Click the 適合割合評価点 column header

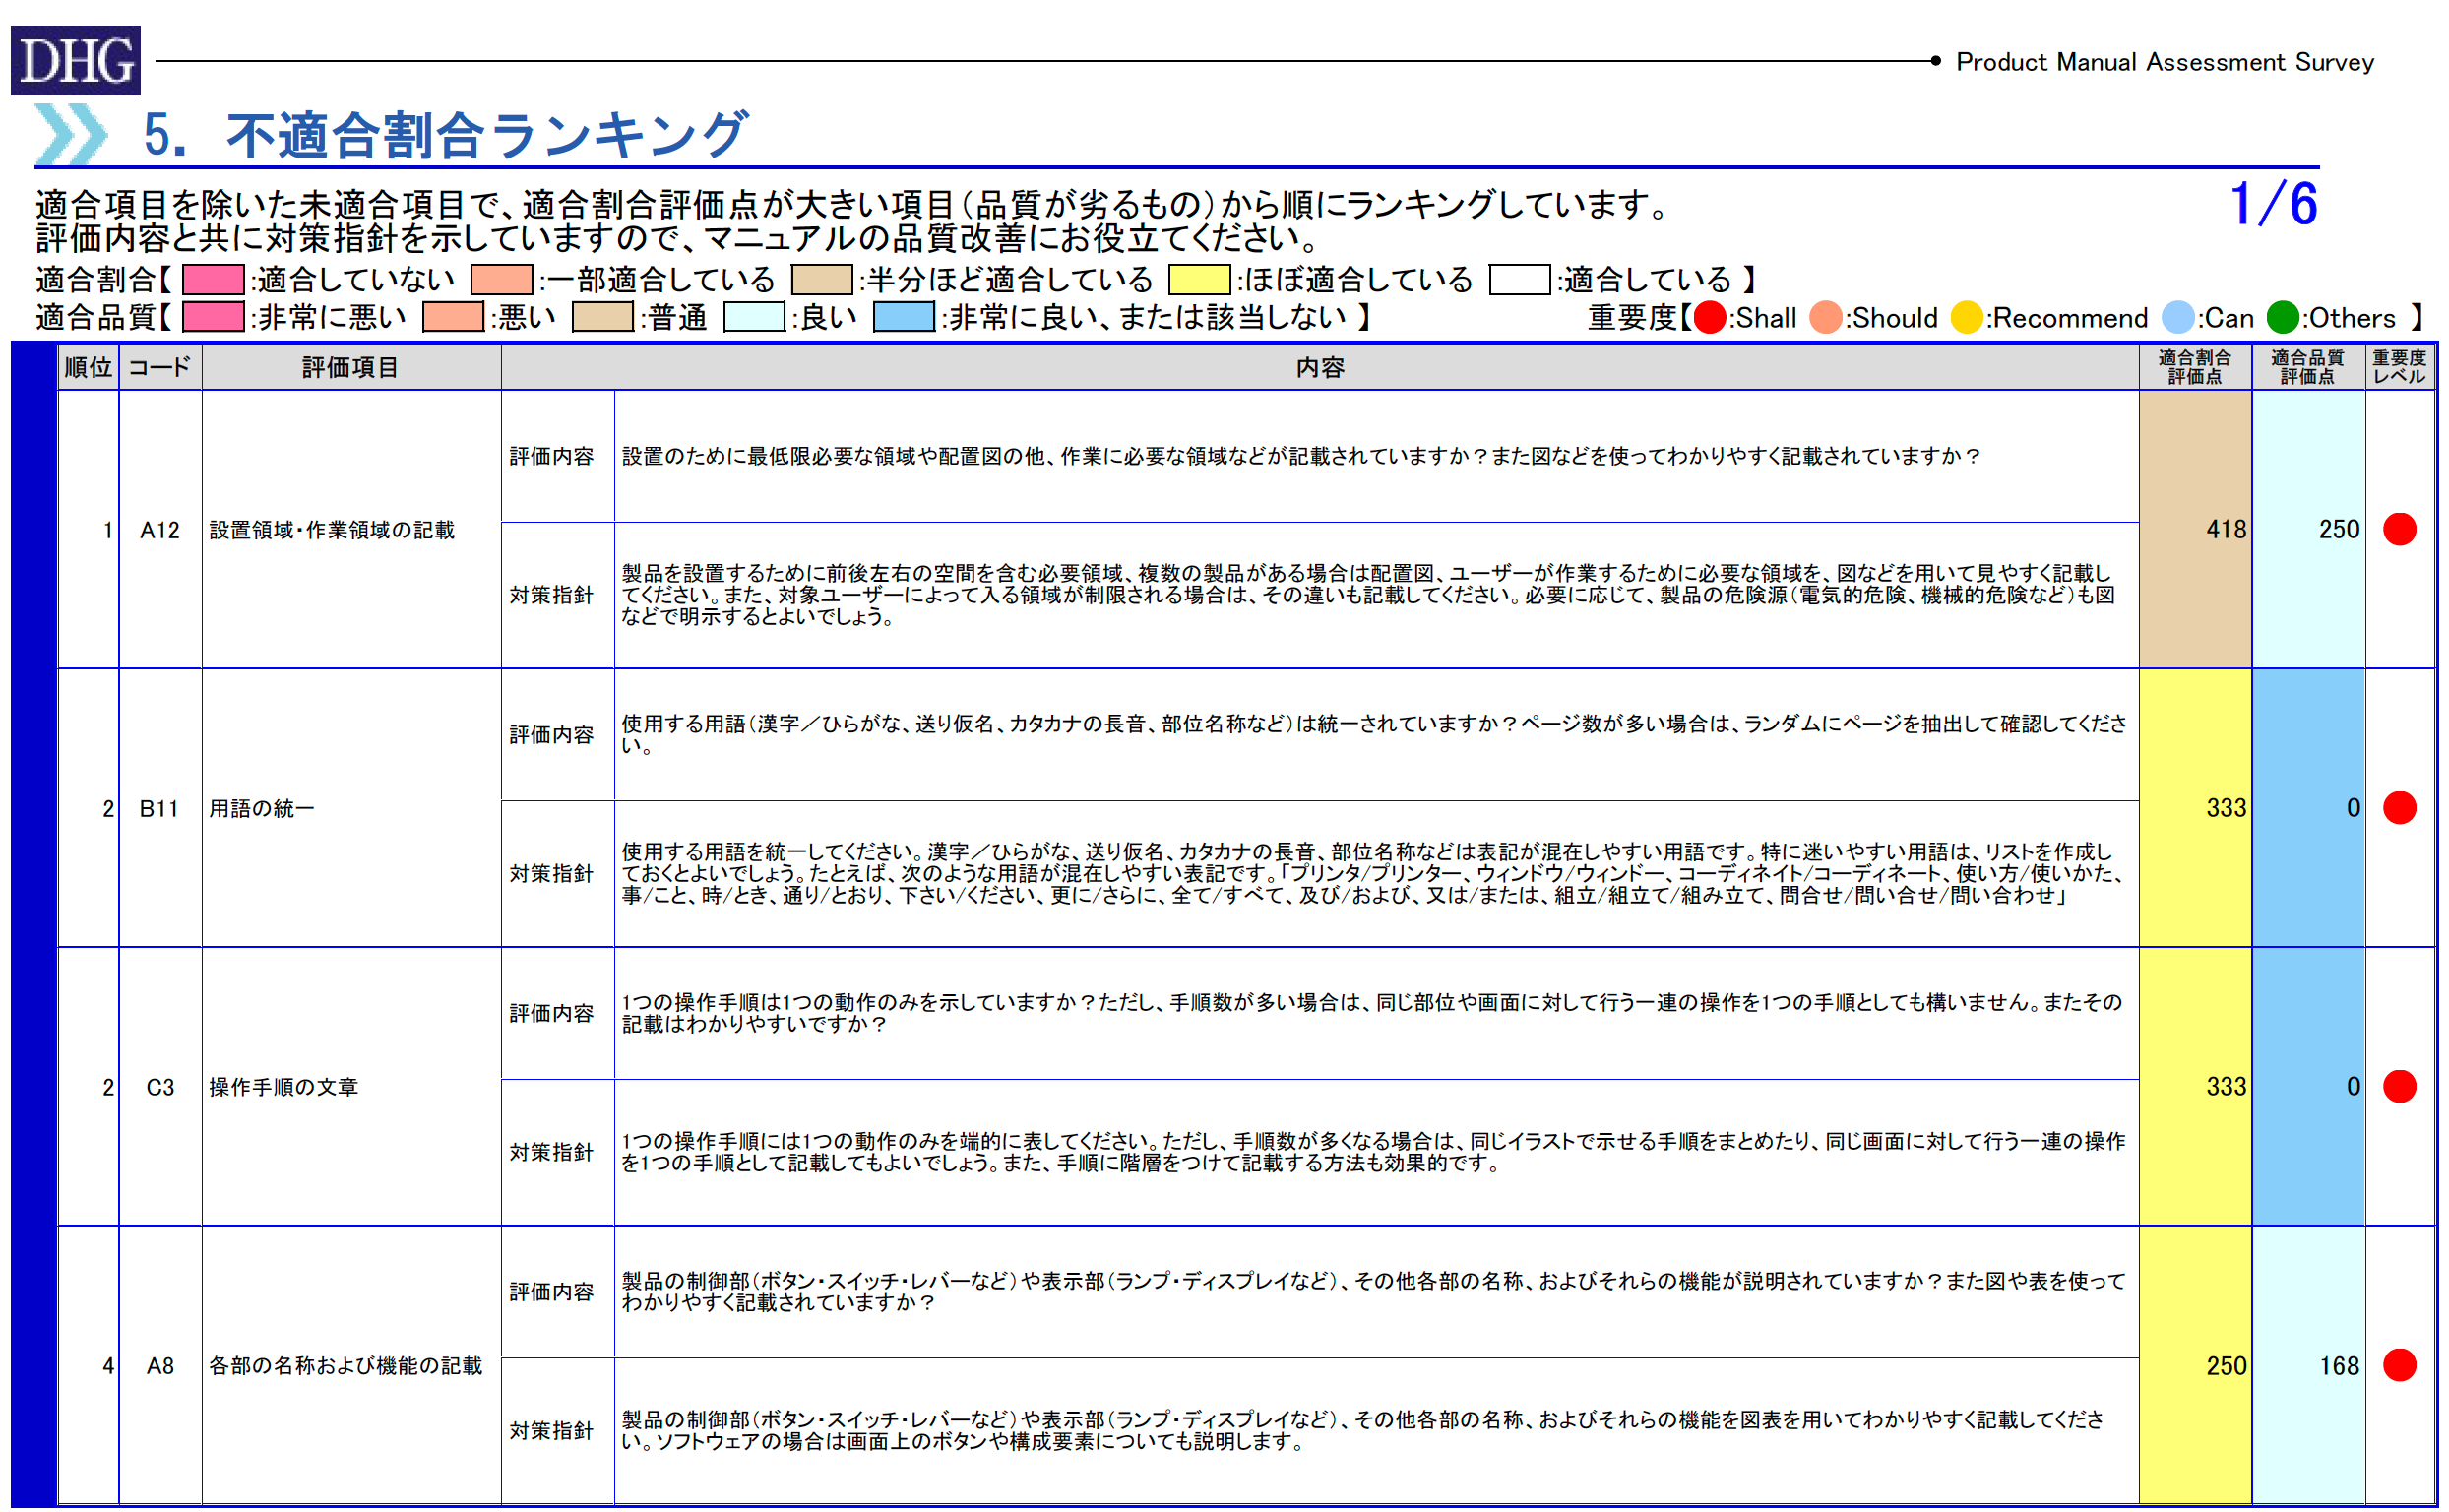point(2194,367)
